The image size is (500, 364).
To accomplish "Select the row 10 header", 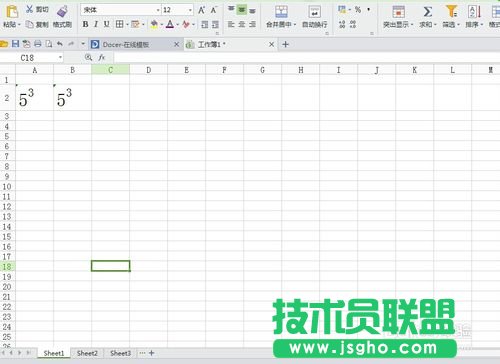I will (7, 186).
